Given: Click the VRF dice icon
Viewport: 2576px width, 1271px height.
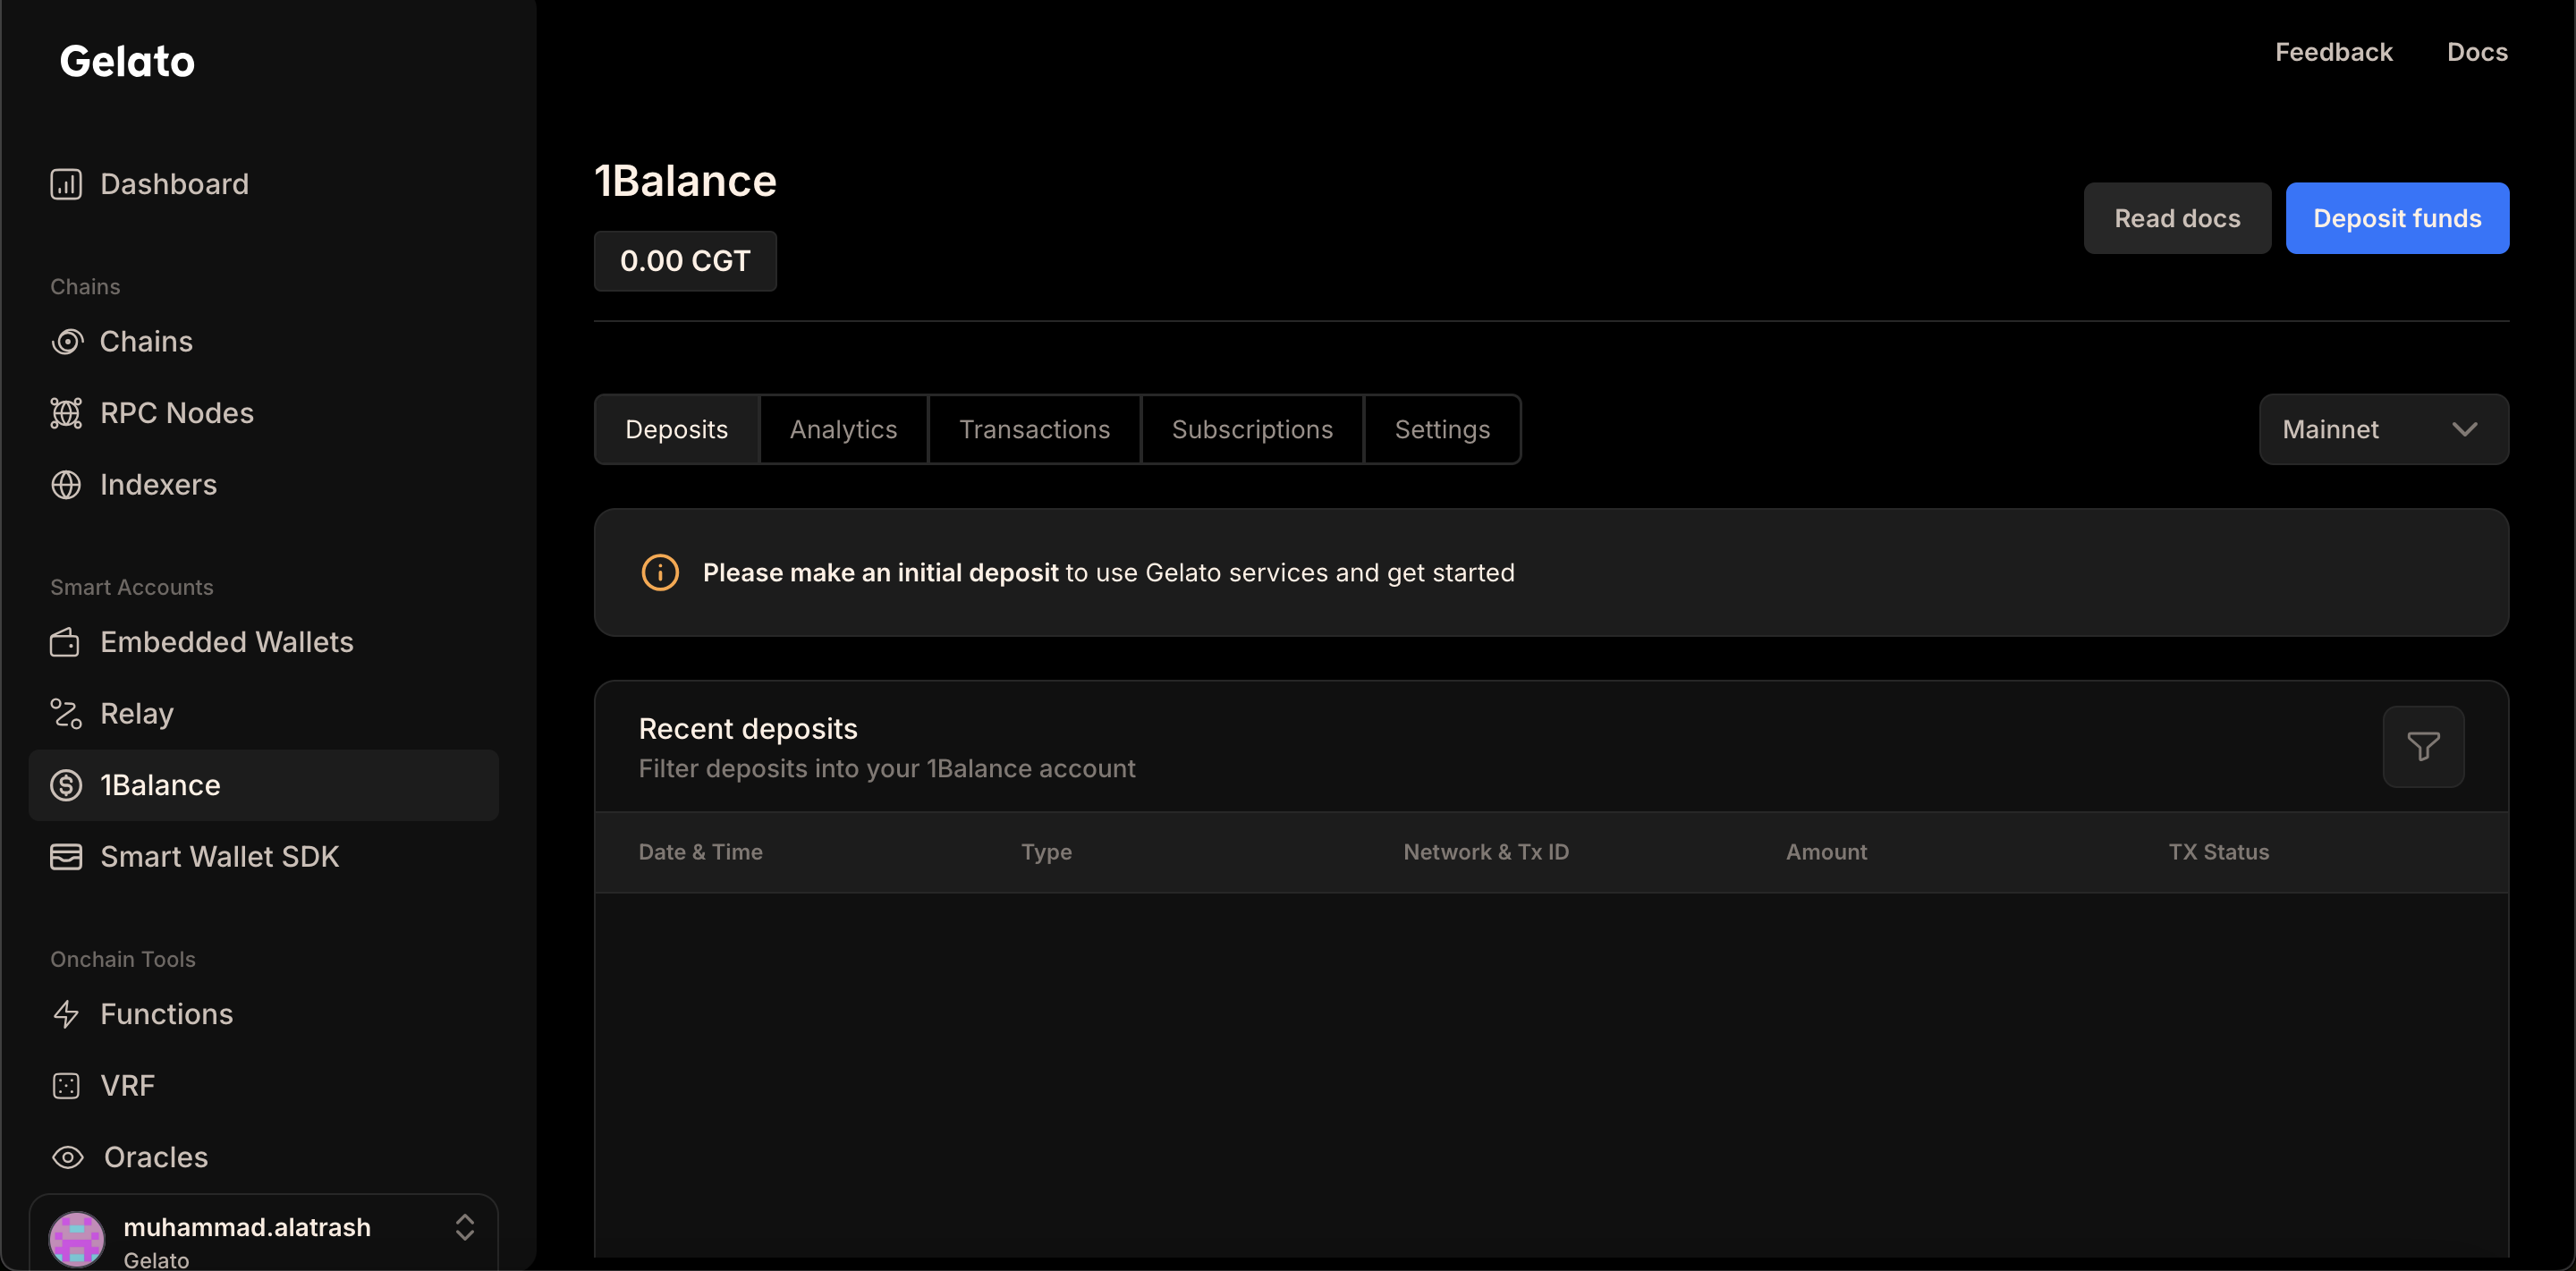Looking at the screenshot, I should coord(66,1086).
